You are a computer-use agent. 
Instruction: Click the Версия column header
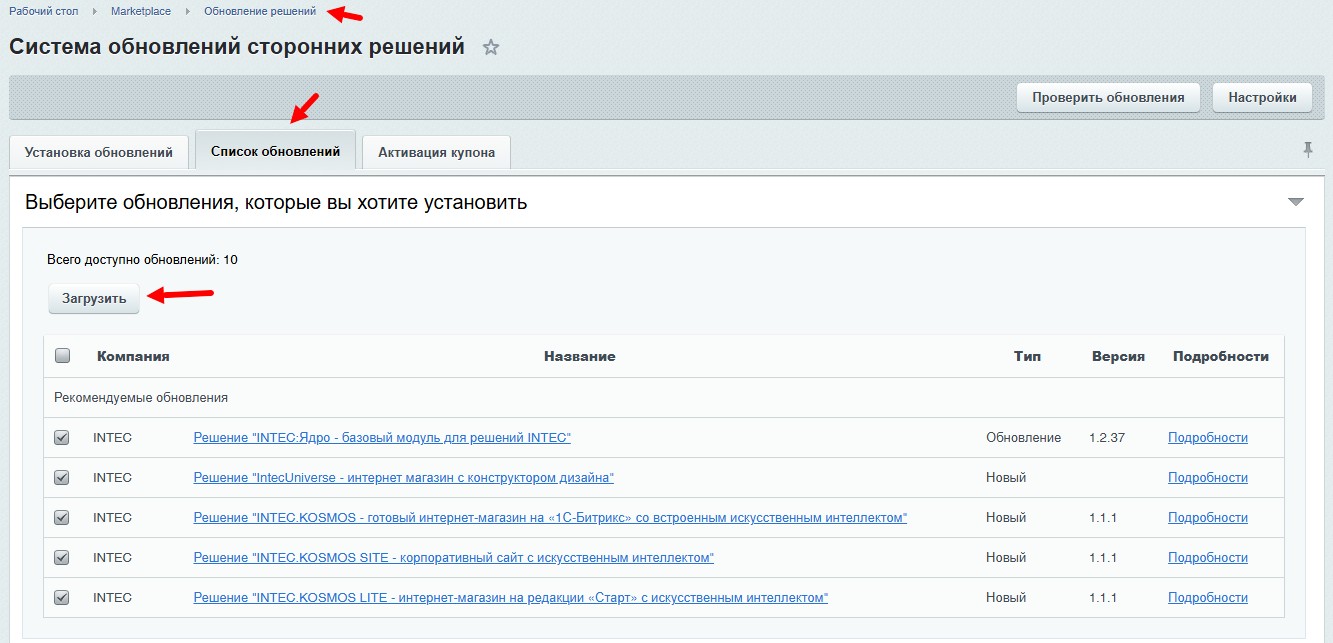click(1118, 356)
